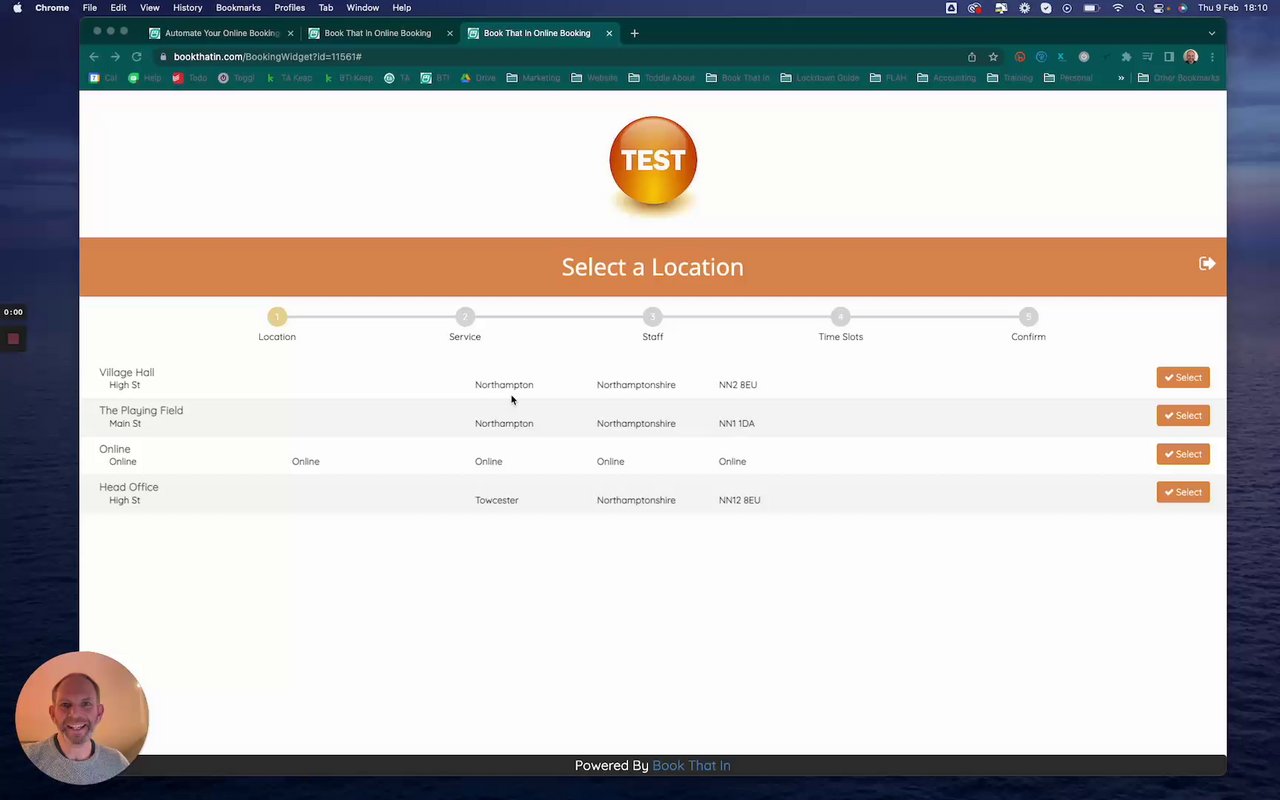Open the Apple menu
This screenshot has width=1280, height=800.
coord(17,8)
